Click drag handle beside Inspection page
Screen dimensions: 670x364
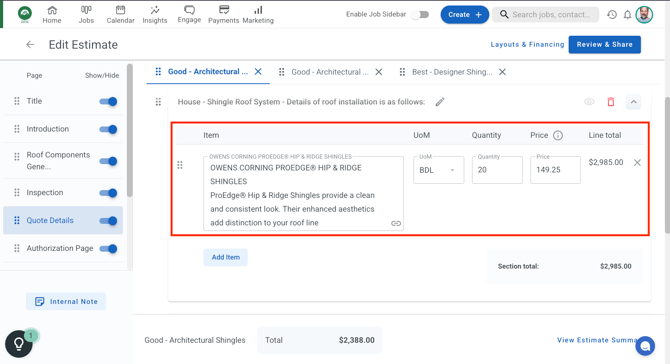[17, 192]
